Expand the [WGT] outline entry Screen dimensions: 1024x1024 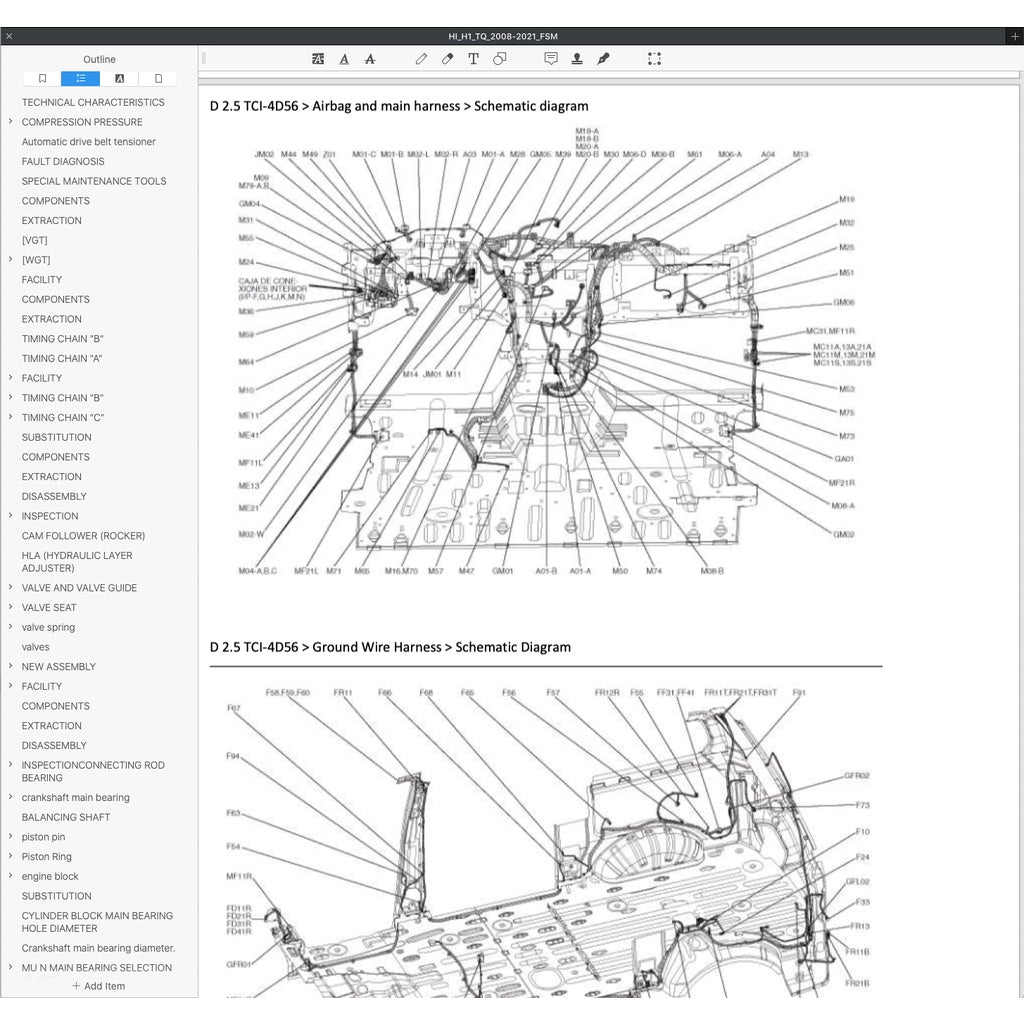pyautogui.click(x=10, y=259)
